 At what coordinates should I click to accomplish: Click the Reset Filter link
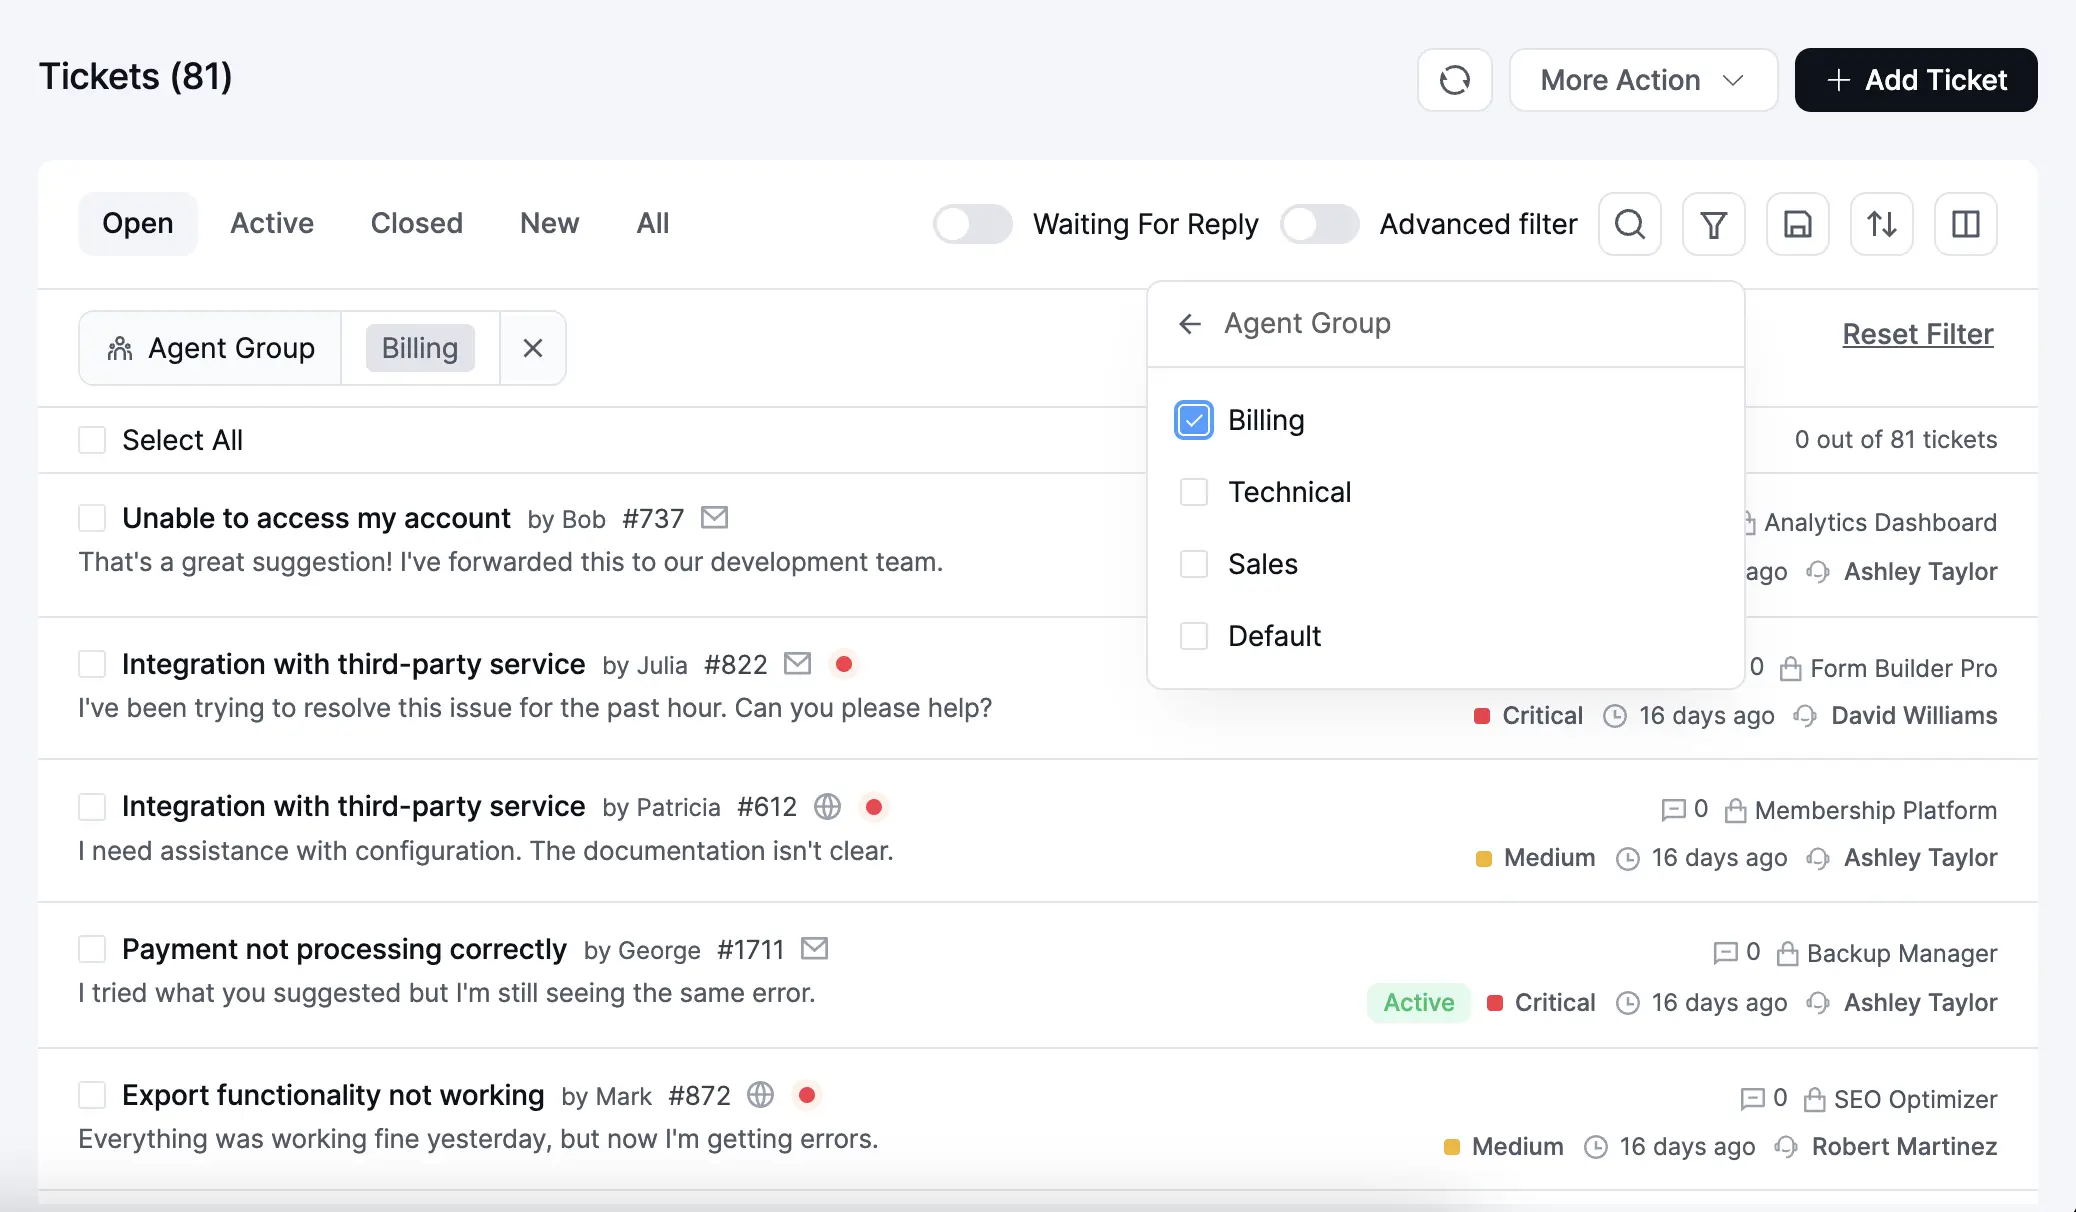(x=1916, y=334)
